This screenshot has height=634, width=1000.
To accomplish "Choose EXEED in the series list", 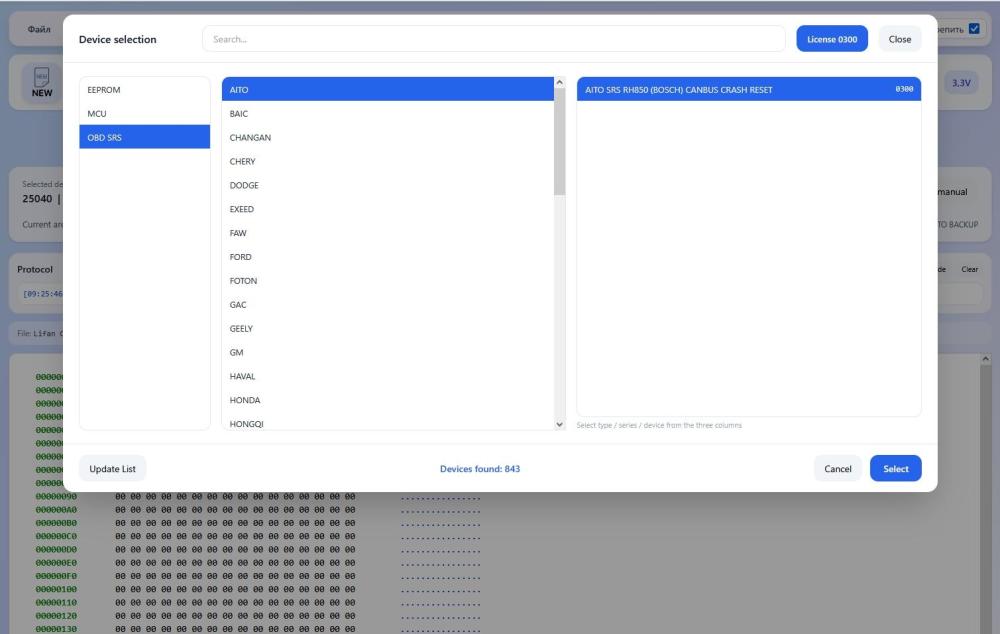I will tap(388, 209).
